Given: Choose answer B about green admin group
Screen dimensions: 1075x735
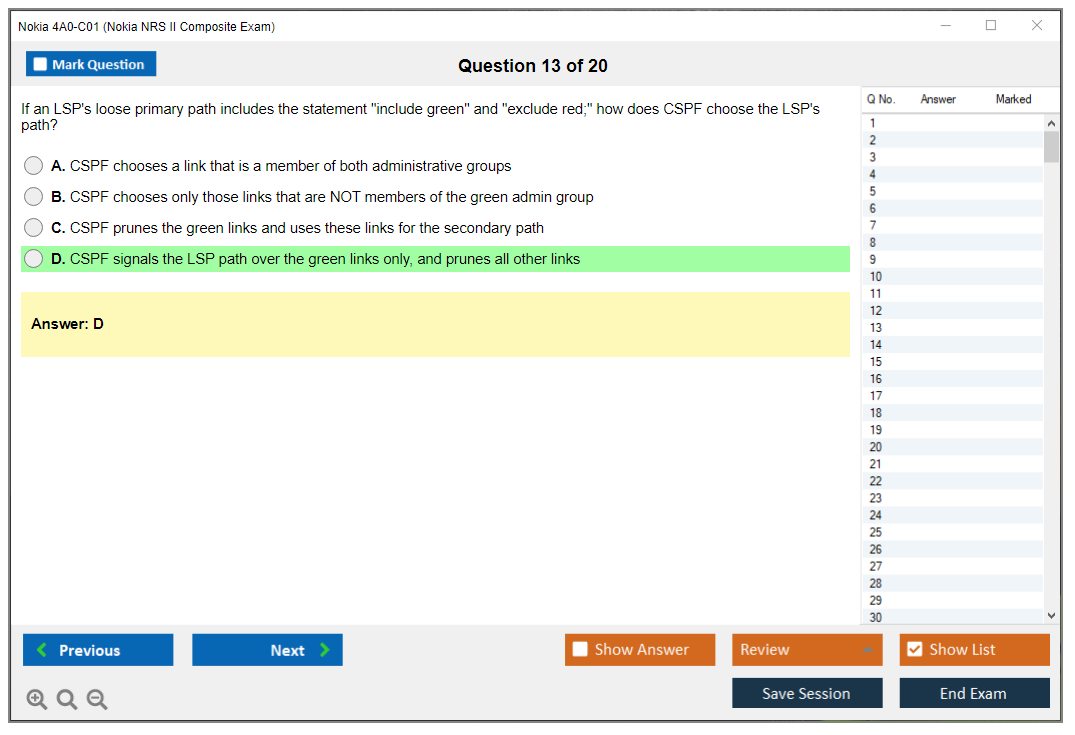Looking at the screenshot, I should [34, 197].
